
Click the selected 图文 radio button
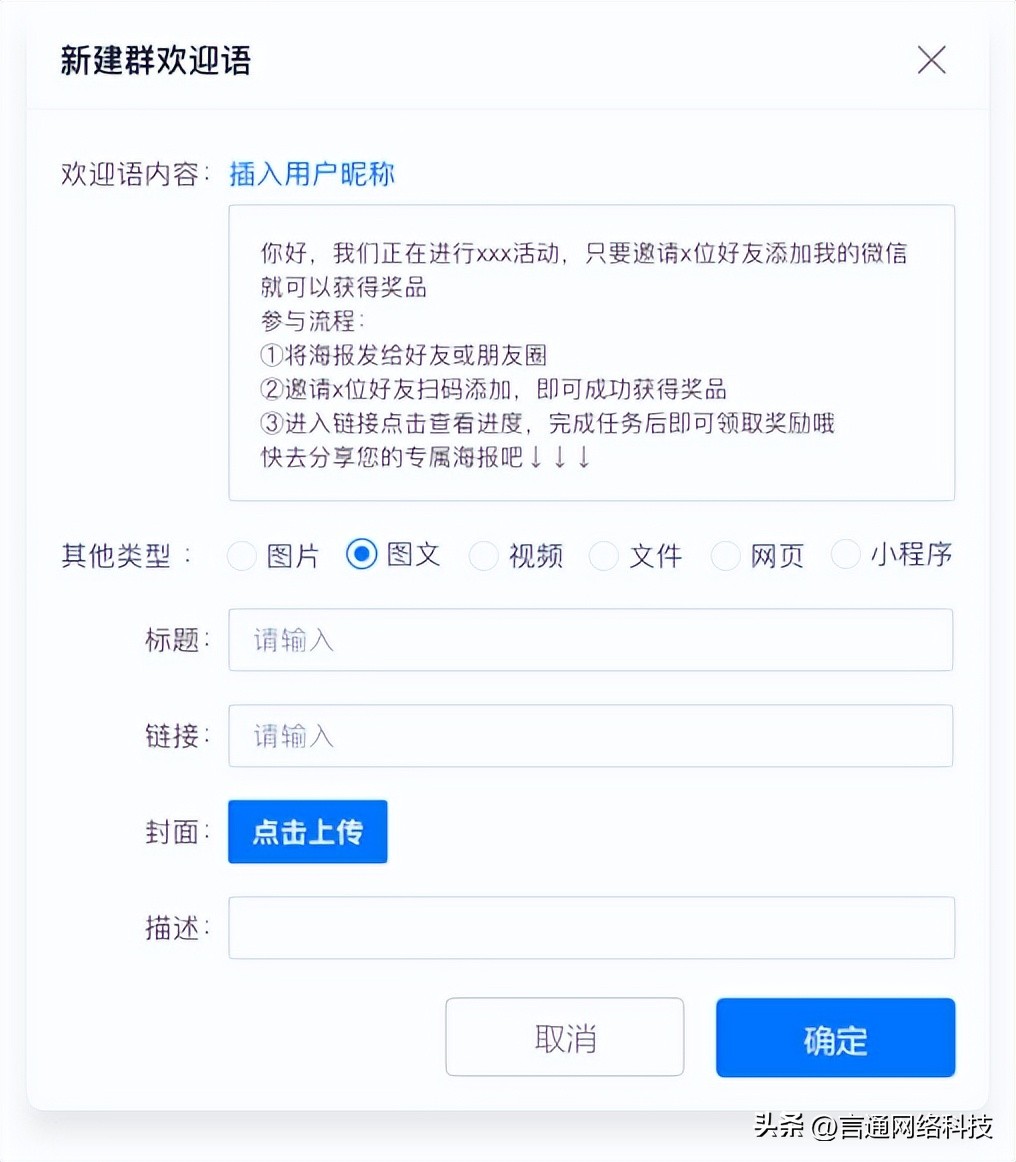[361, 555]
